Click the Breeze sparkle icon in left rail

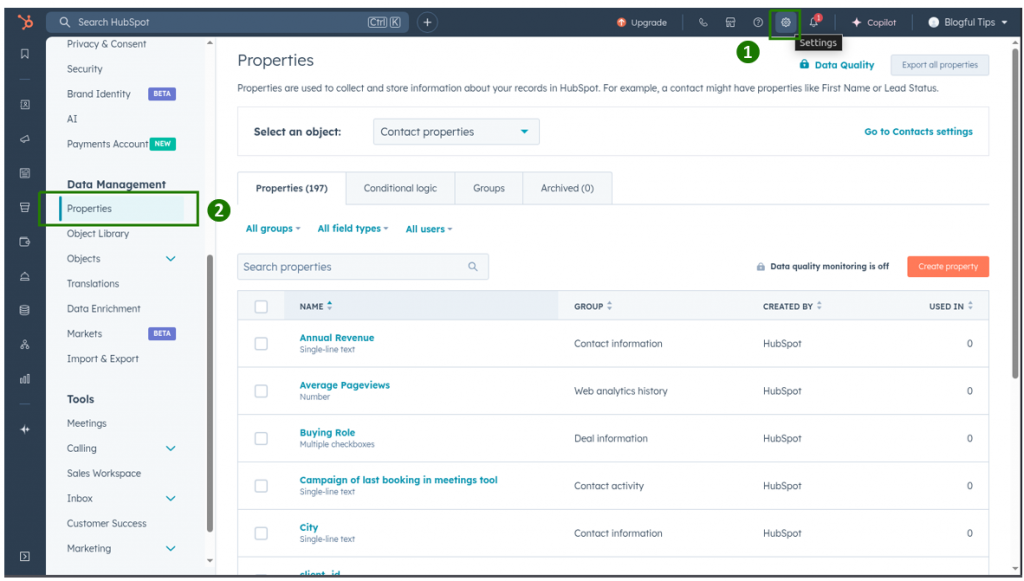(25, 430)
